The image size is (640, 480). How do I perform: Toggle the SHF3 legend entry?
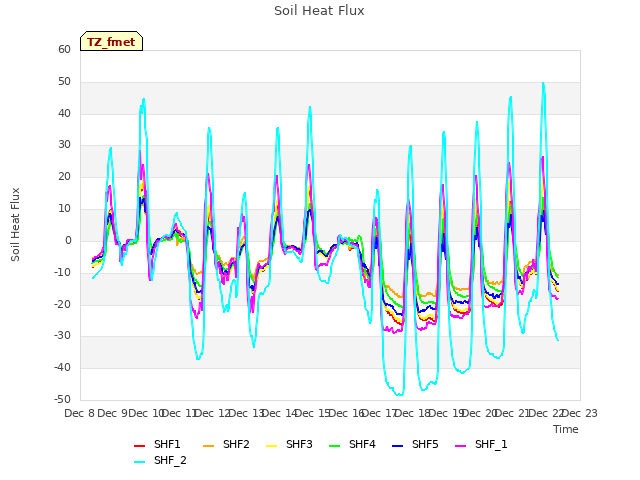pos(289,444)
